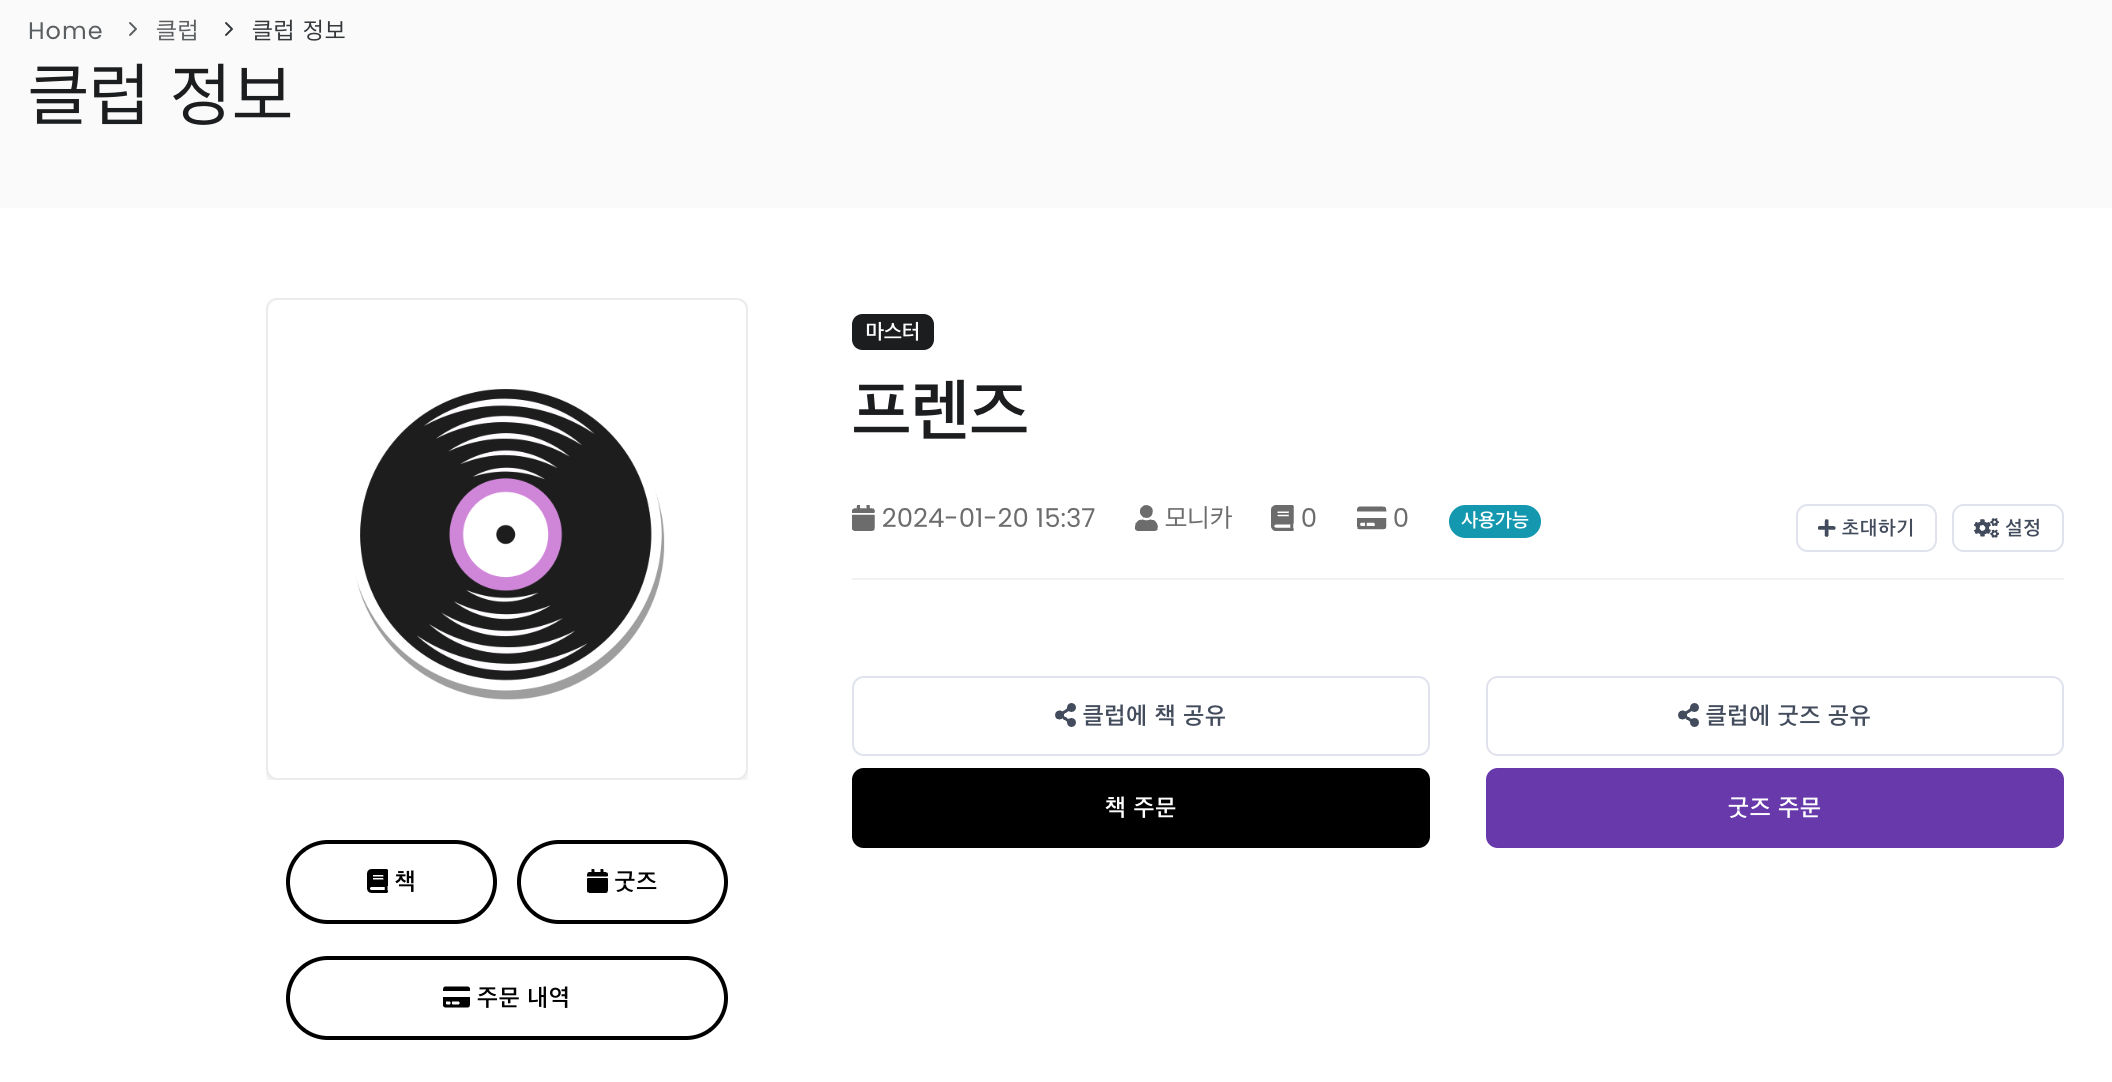The height and width of the screenshot is (1082, 2112).
Task: Open the 클럽 breadcrumb link
Action: (x=177, y=31)
